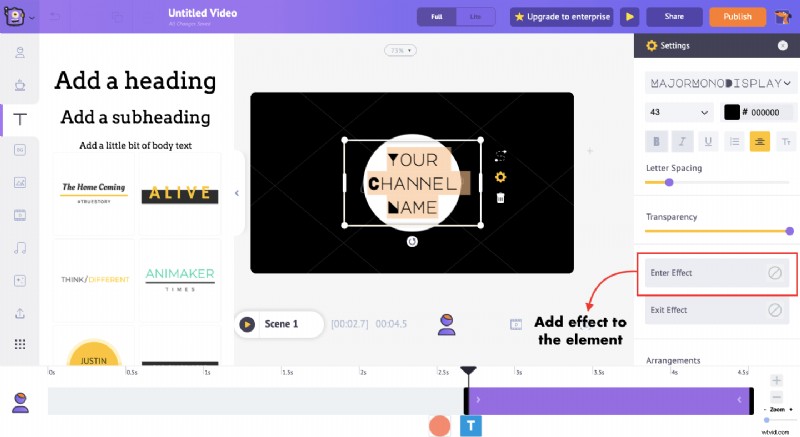
Task: Click Add a little bit of body text
Action: tap(135, 146)
